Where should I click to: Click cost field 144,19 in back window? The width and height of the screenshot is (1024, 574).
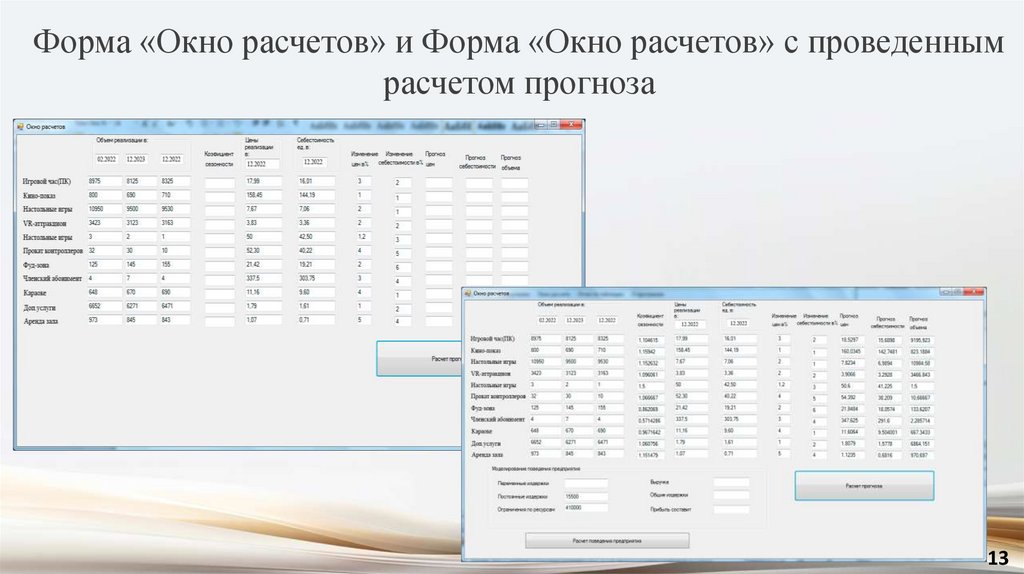(316, 195)
